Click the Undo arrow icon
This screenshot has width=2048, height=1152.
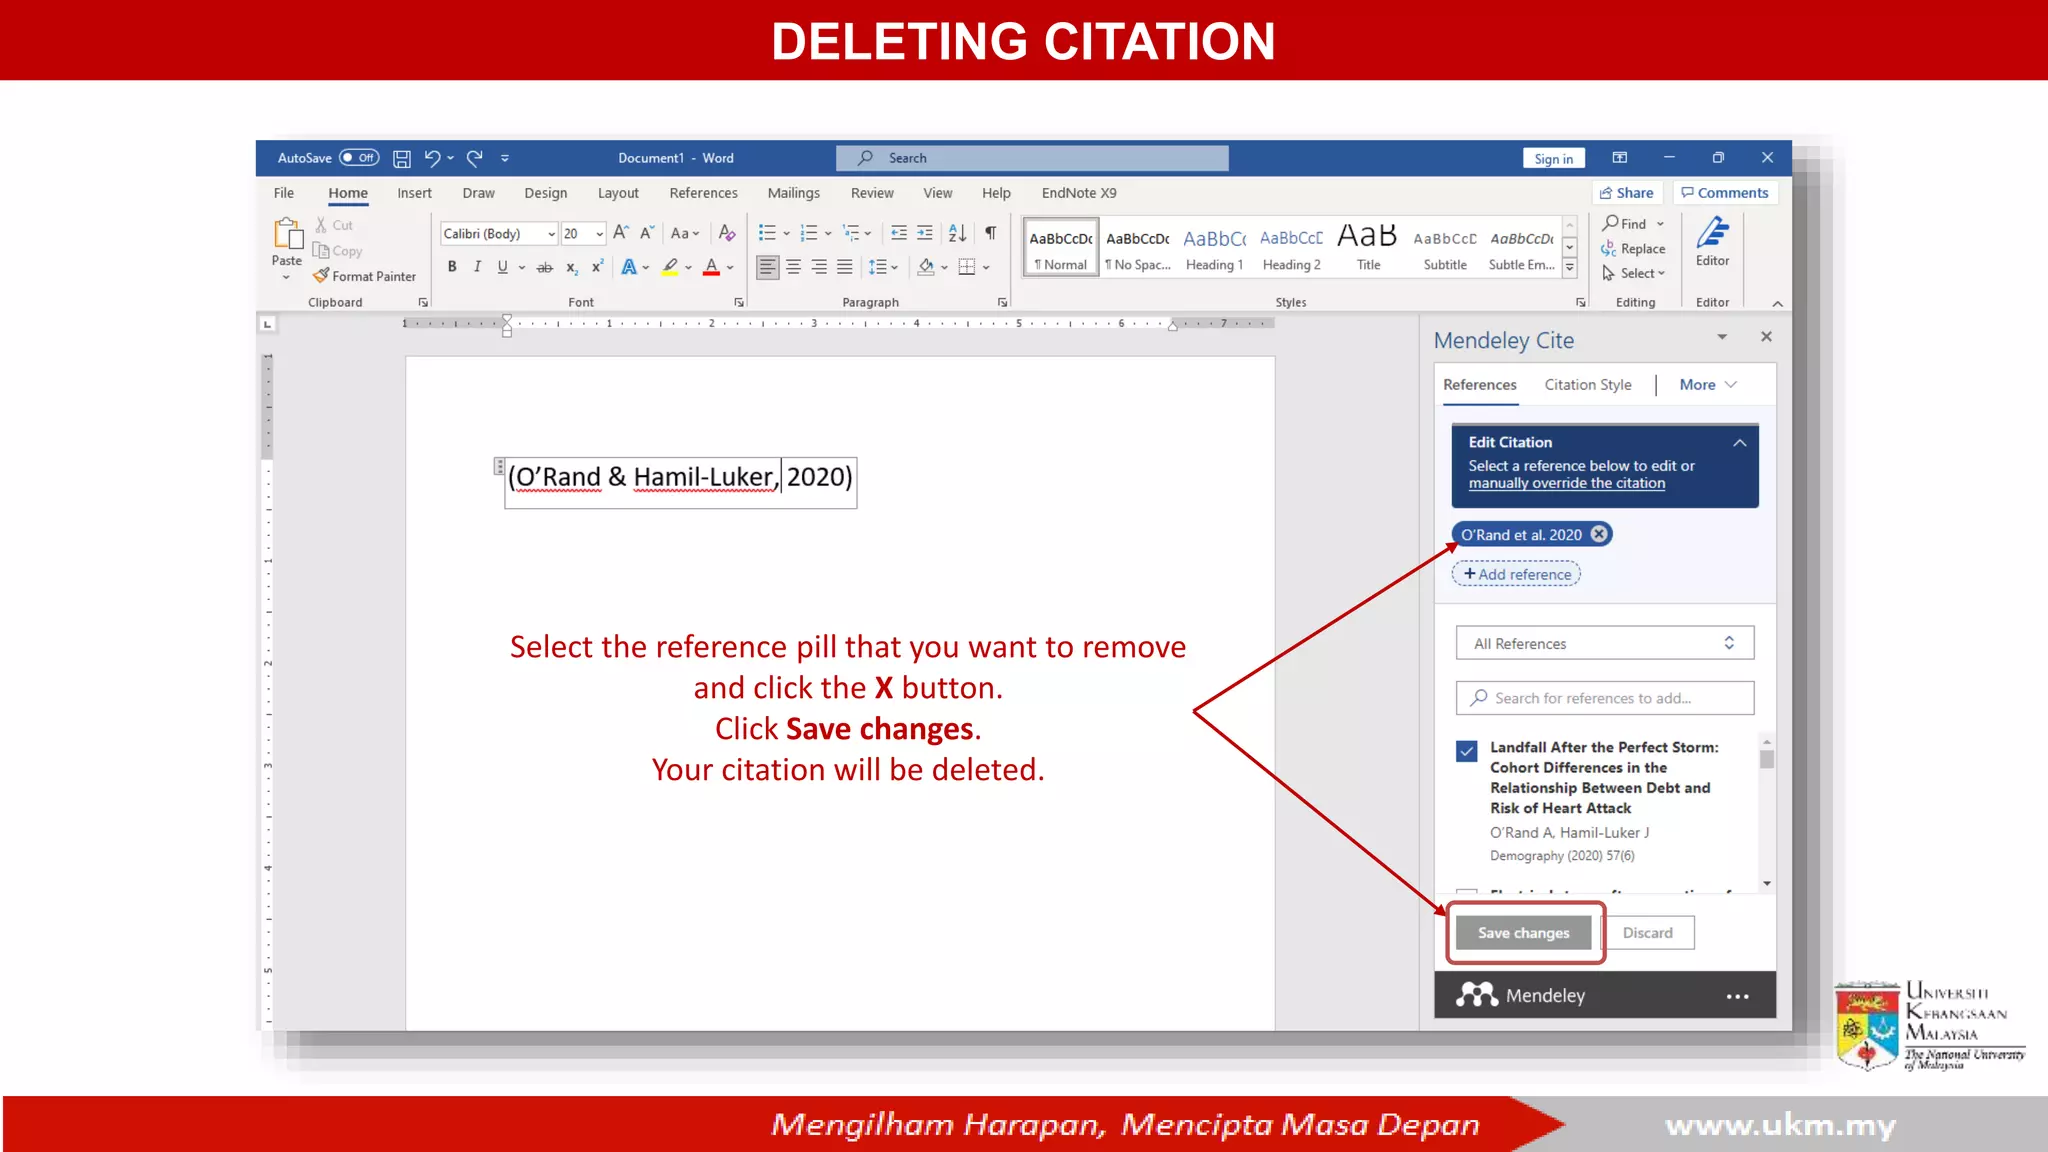pyautogui.click(x=432, y=158)
